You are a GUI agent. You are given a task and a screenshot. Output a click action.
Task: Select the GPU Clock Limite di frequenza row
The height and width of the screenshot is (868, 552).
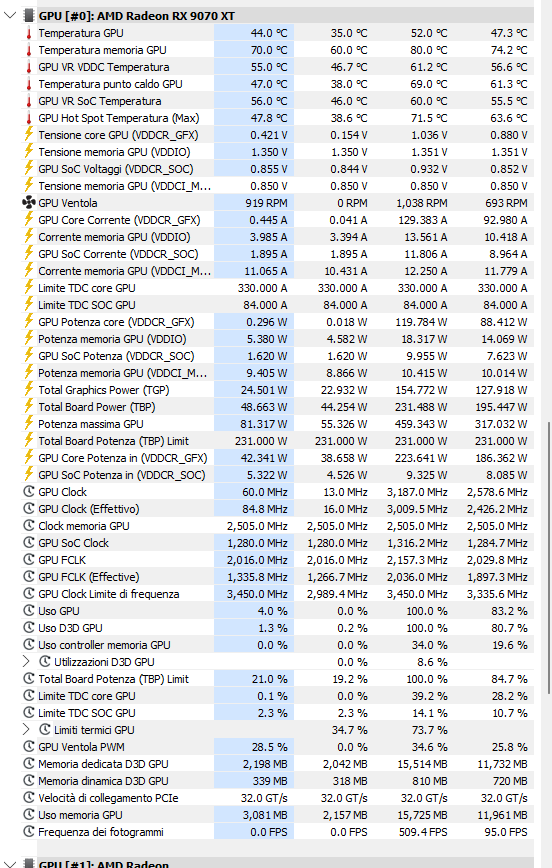[x=277, y=594]
